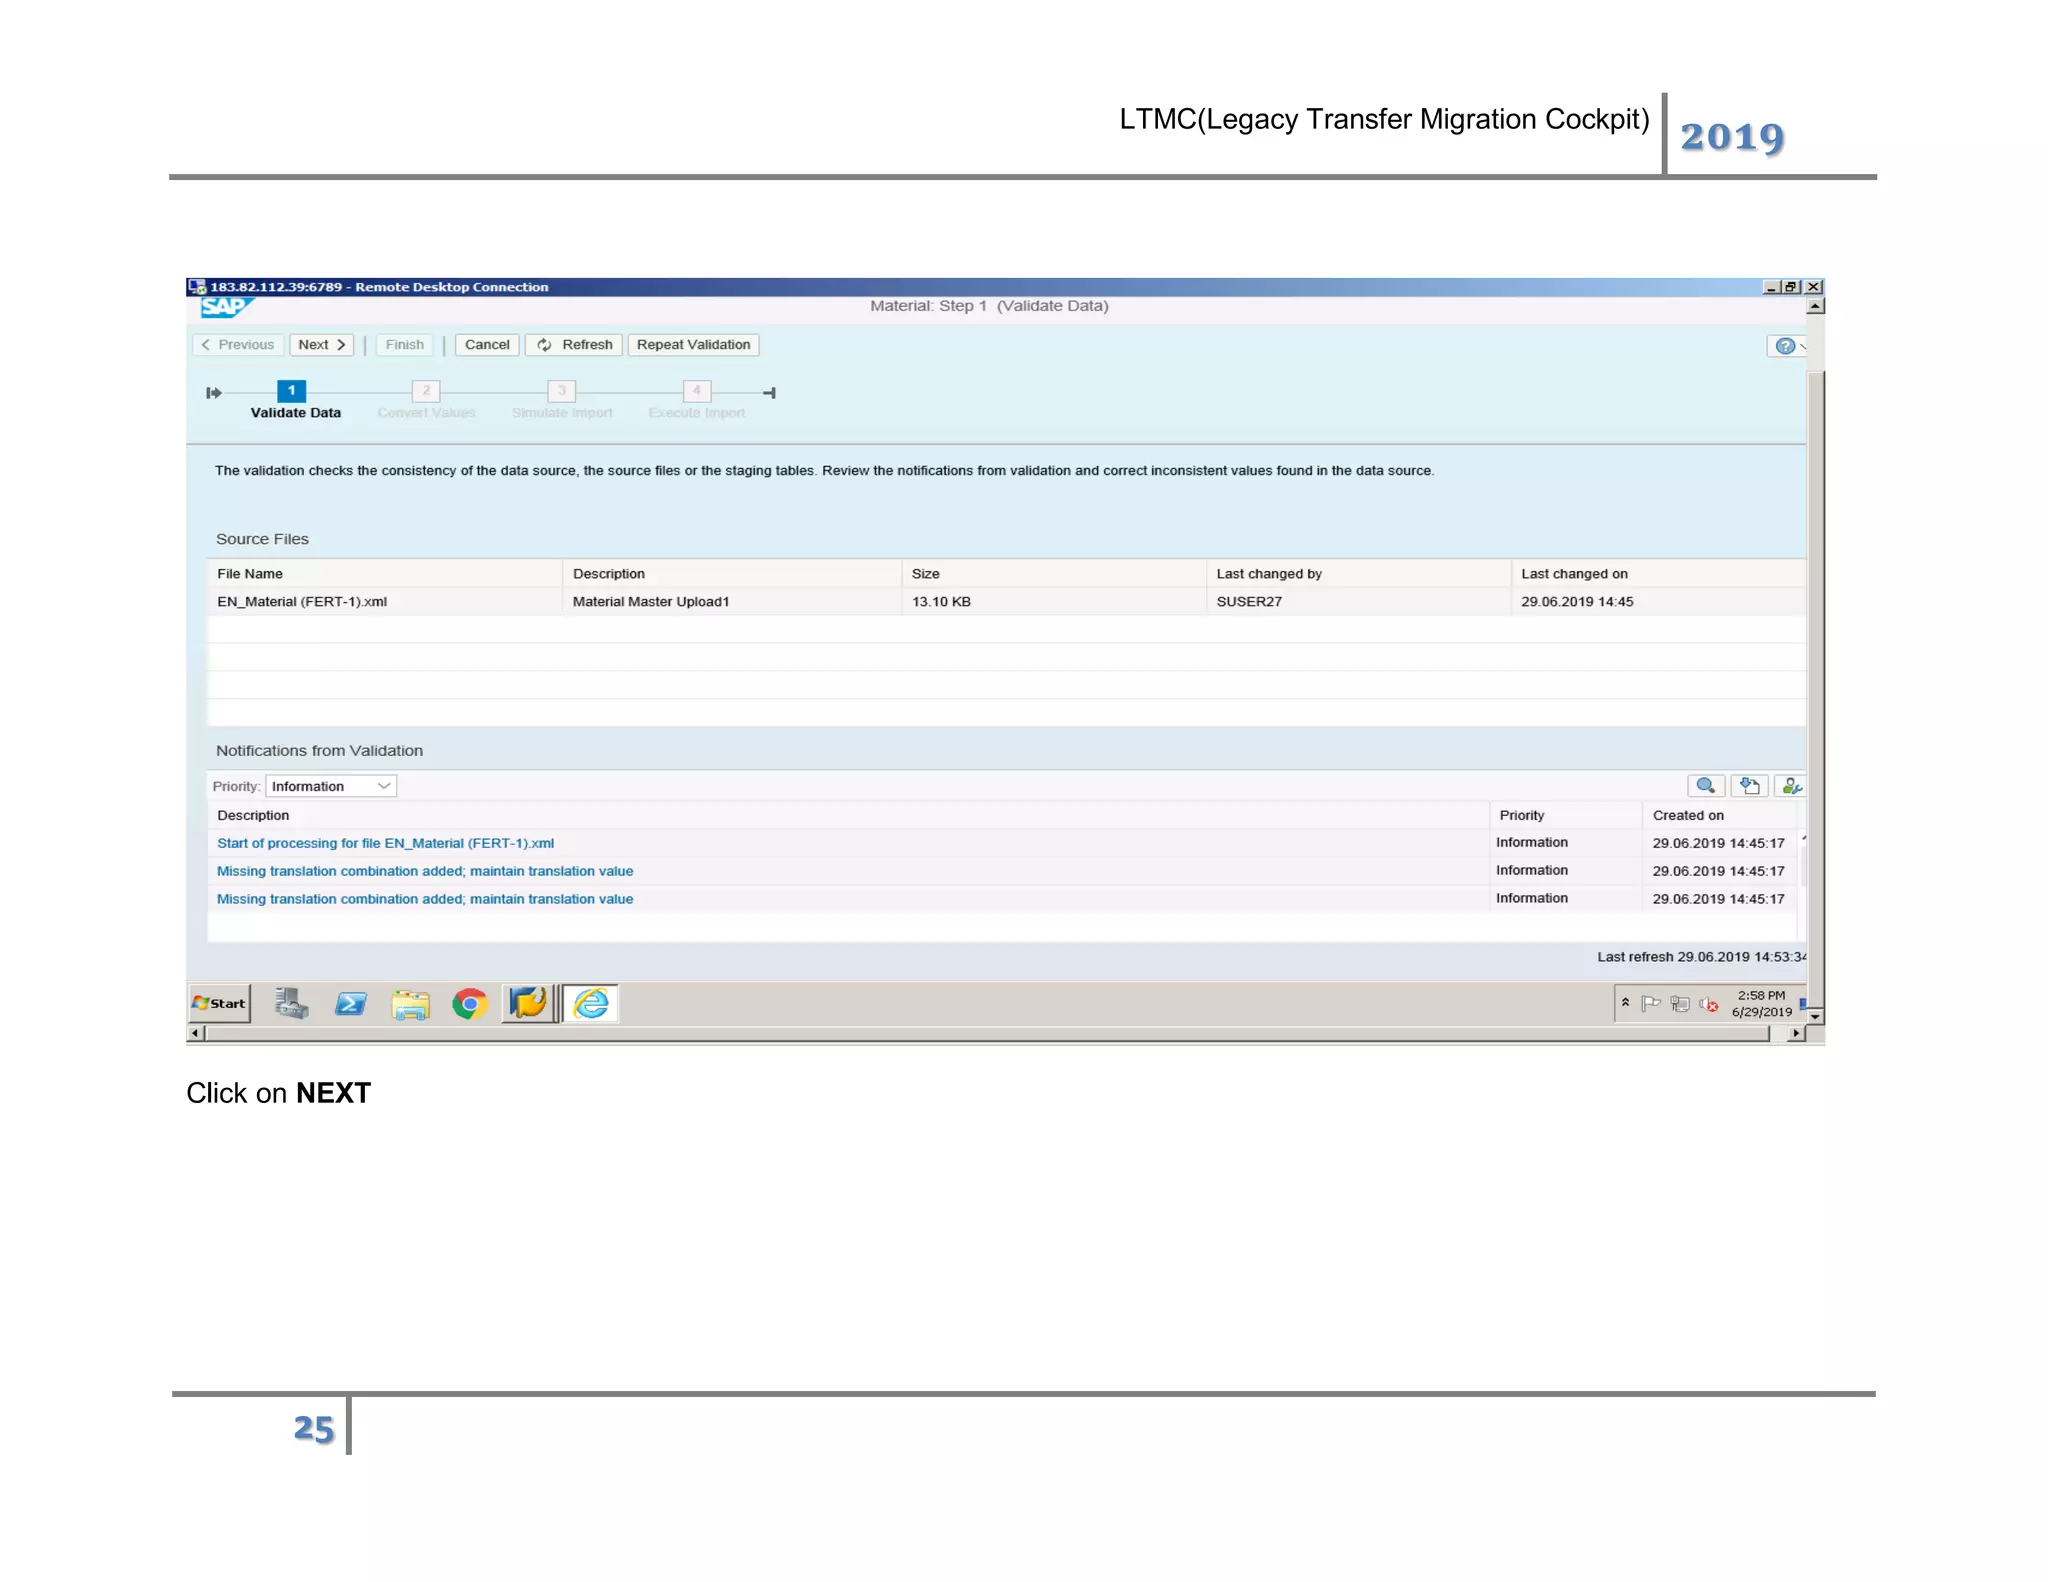The width and height of the screenshot is (2048, 1582).
Task: Click the Refresh button
Action: [575, 345]
